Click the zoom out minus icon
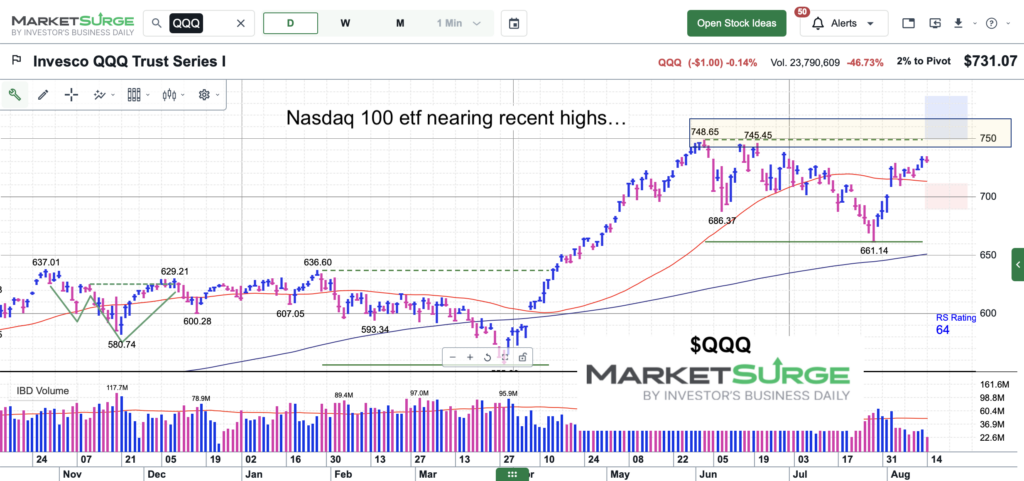 pyautogui.click(x=453, y=357)
